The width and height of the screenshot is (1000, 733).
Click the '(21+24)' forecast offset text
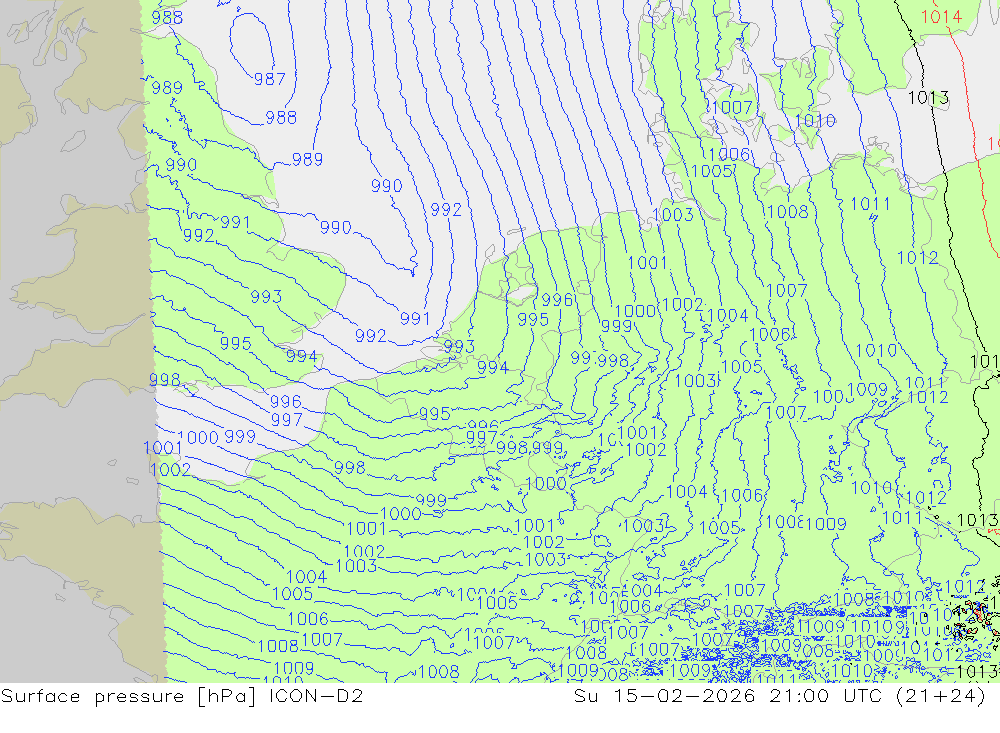coord(941,696)
